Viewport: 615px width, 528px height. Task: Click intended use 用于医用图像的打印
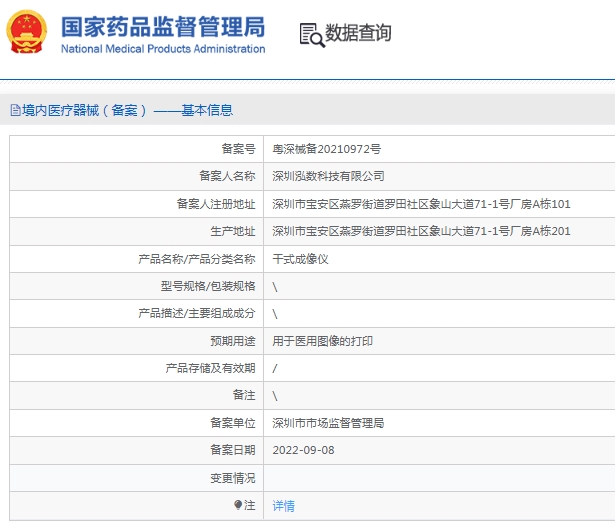coord(322,341)
